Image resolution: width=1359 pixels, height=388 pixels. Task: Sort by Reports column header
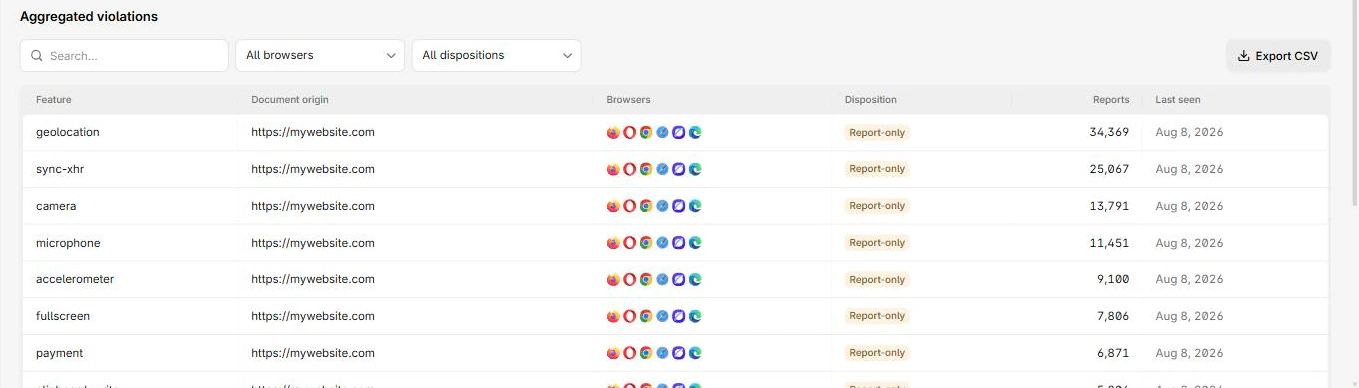[x=1111, y=100]
